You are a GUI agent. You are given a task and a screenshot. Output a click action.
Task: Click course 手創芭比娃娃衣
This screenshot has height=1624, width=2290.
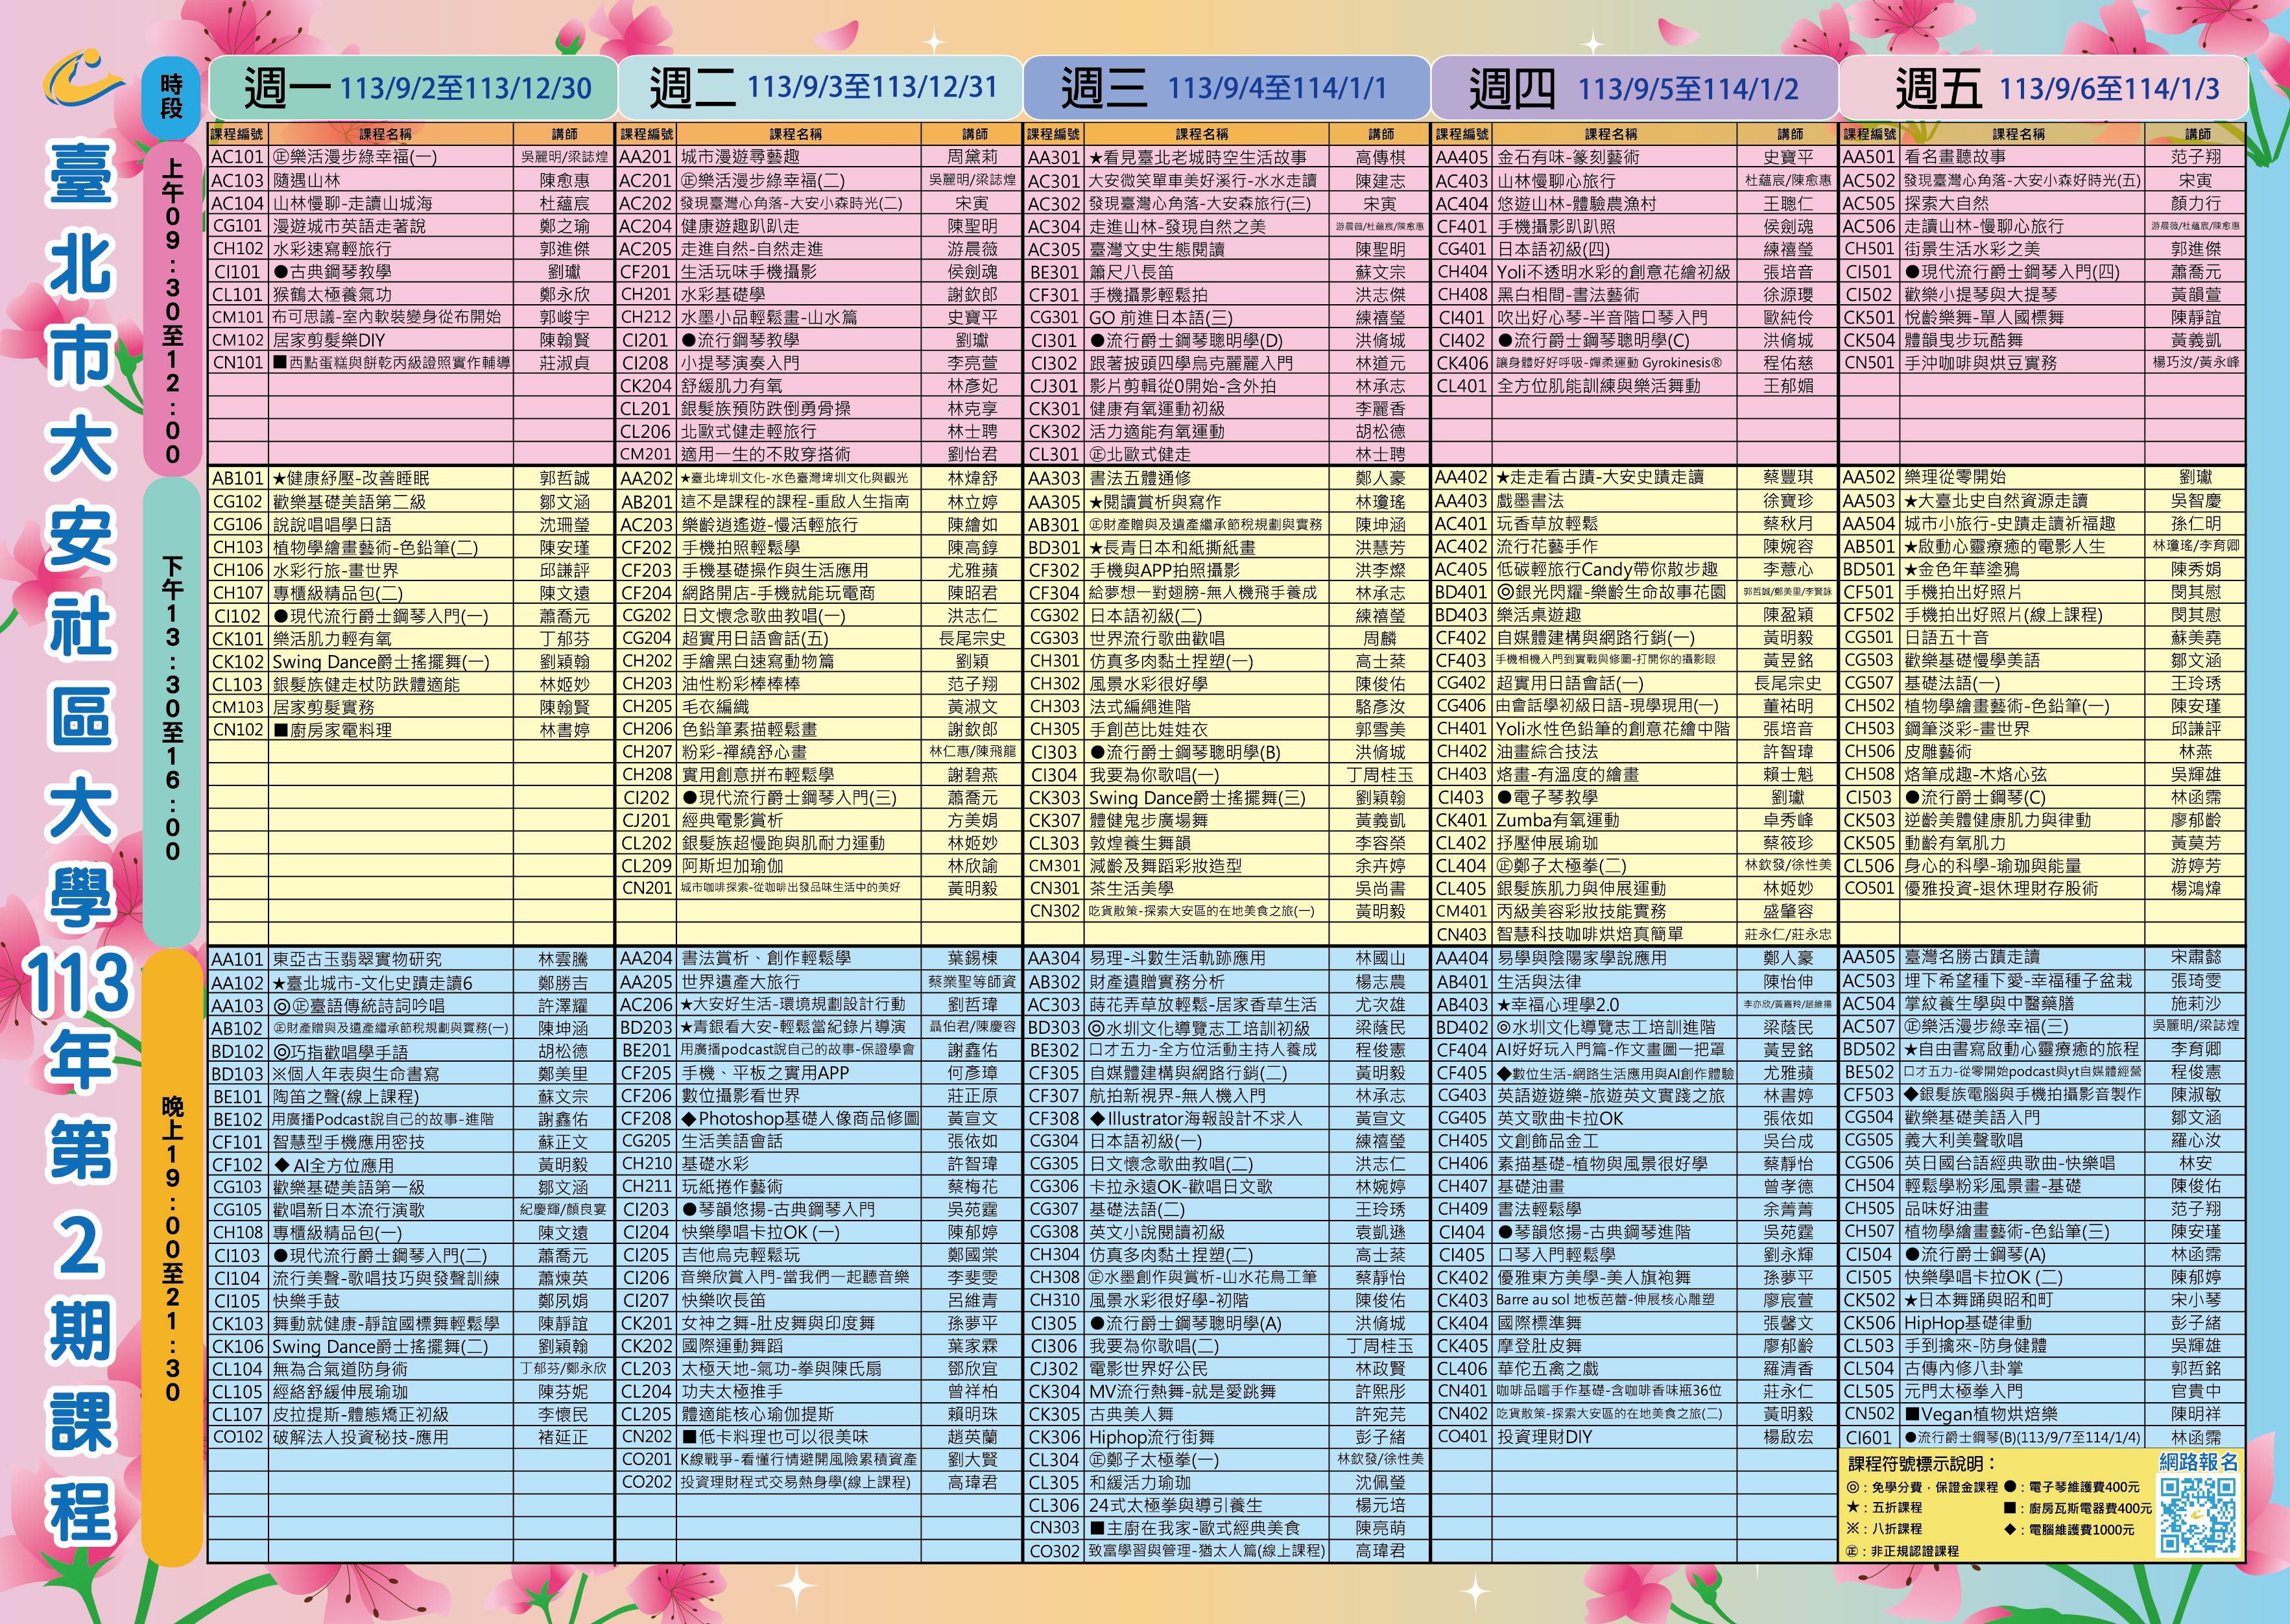[x=1149, y=730]
